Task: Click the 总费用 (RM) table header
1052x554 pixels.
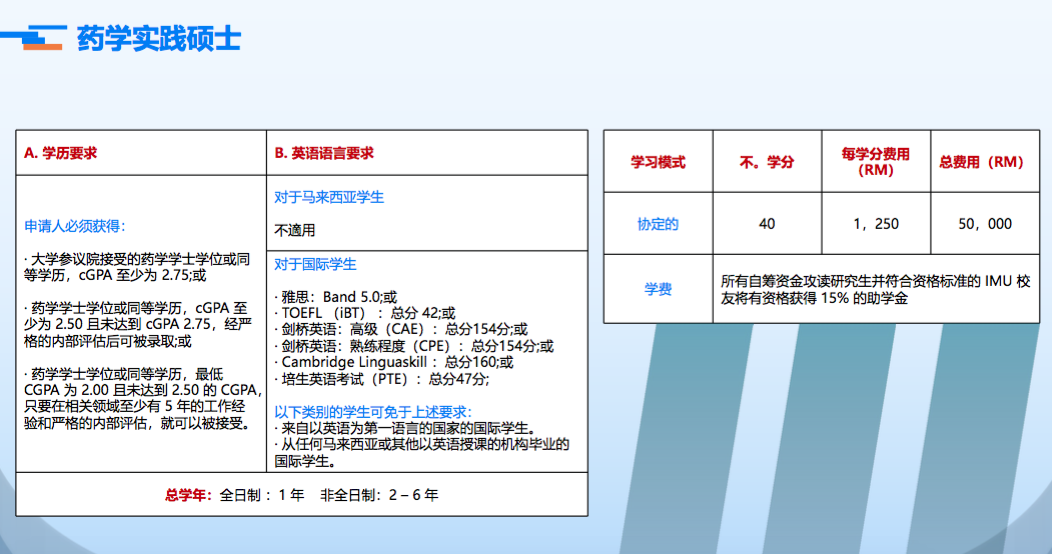Action: coord(981,162)
